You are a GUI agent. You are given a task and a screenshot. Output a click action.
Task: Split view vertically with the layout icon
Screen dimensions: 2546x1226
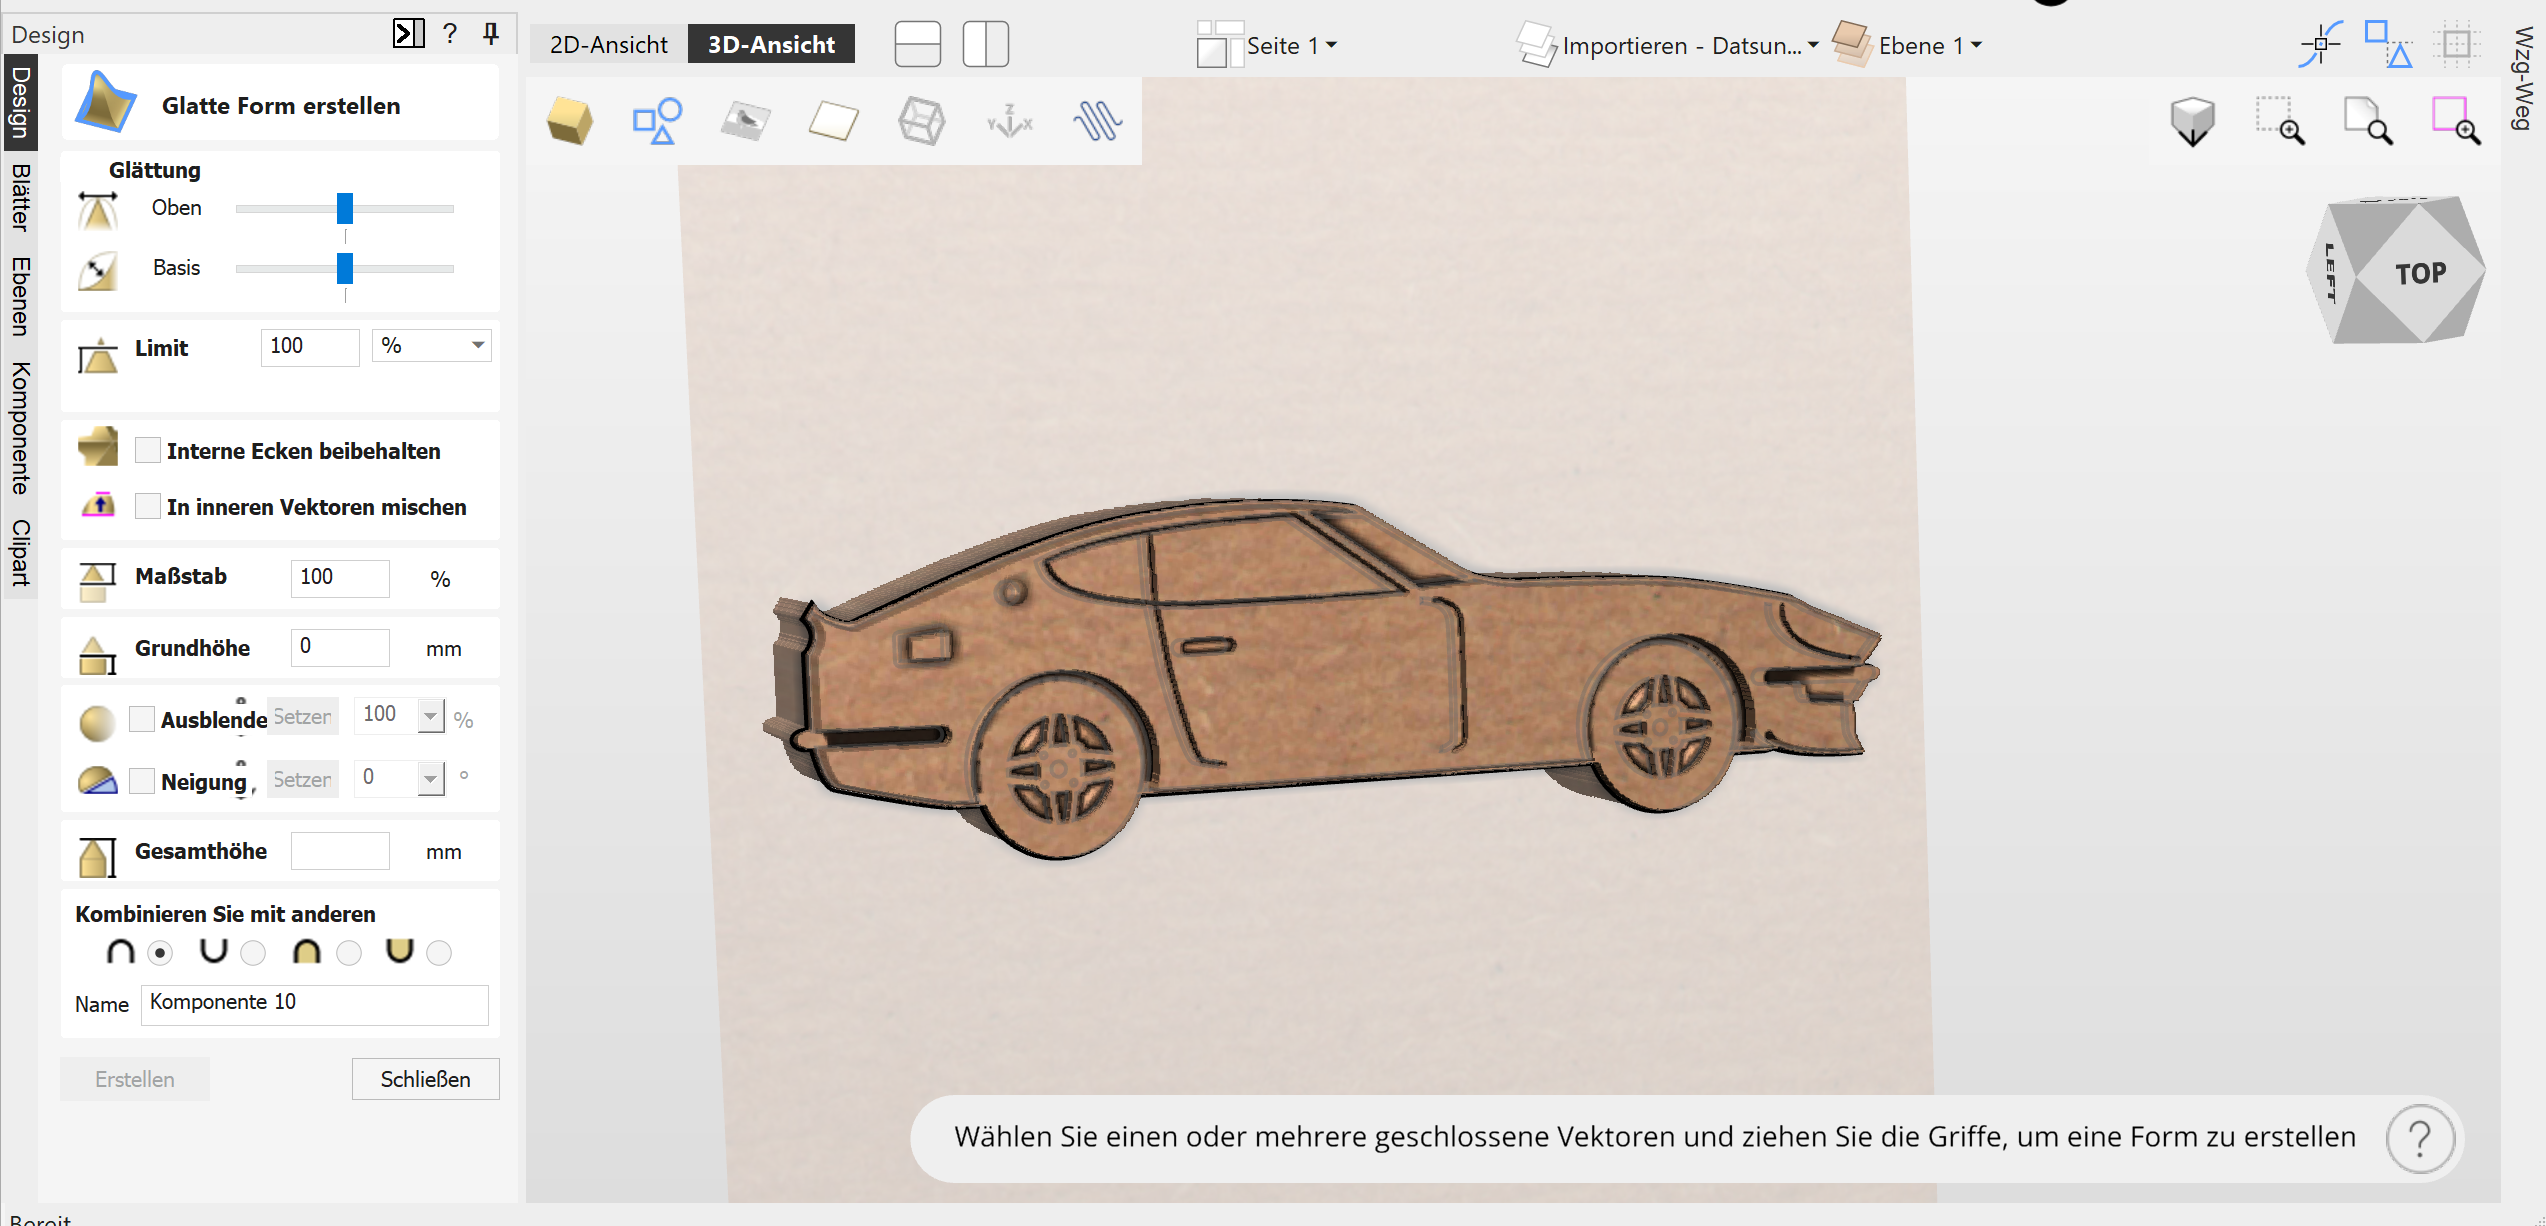click(x=985, y=44)
